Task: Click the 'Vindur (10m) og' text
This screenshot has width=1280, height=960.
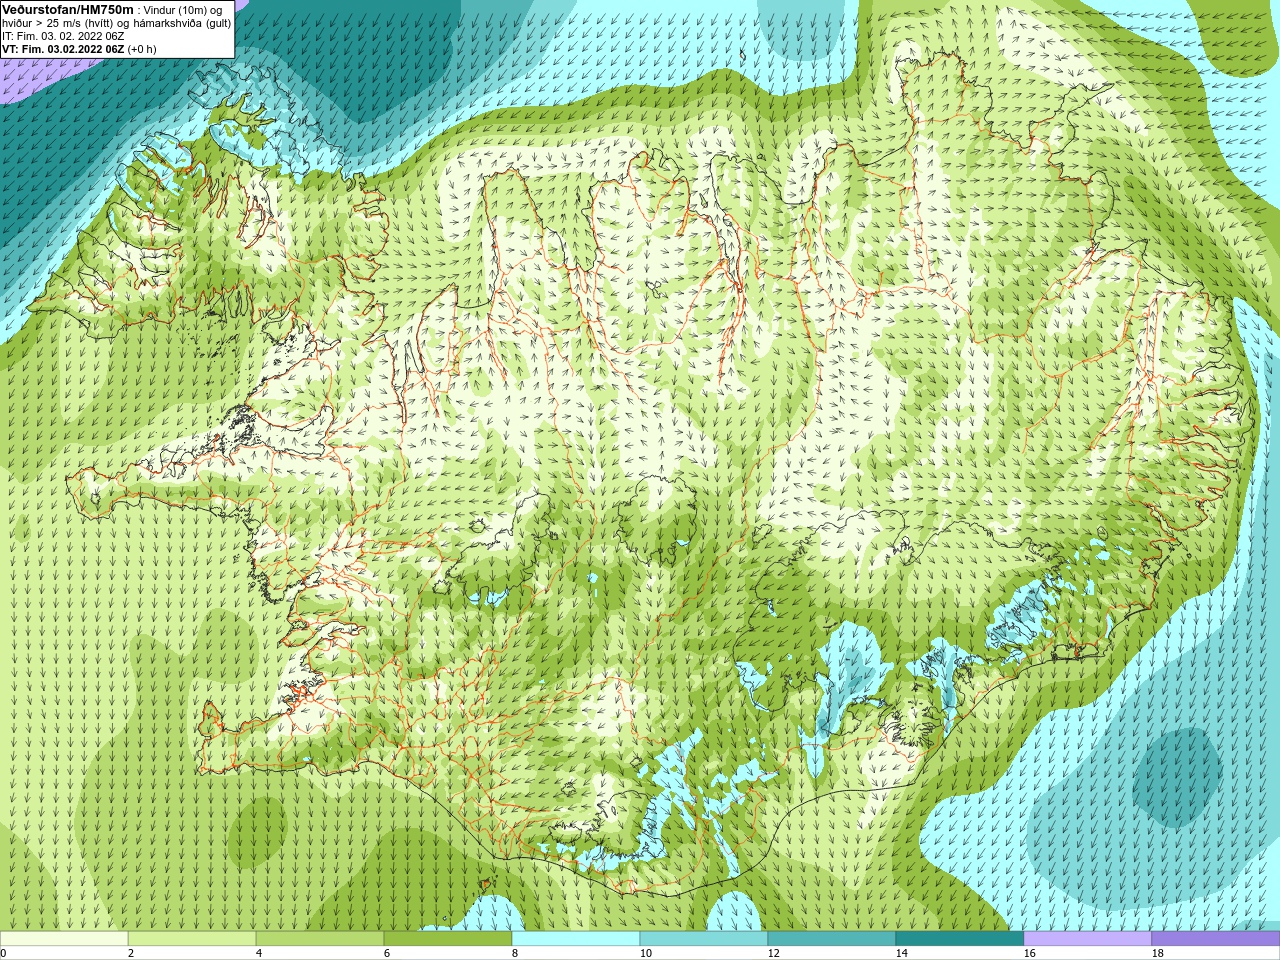Action: [183, 10]
